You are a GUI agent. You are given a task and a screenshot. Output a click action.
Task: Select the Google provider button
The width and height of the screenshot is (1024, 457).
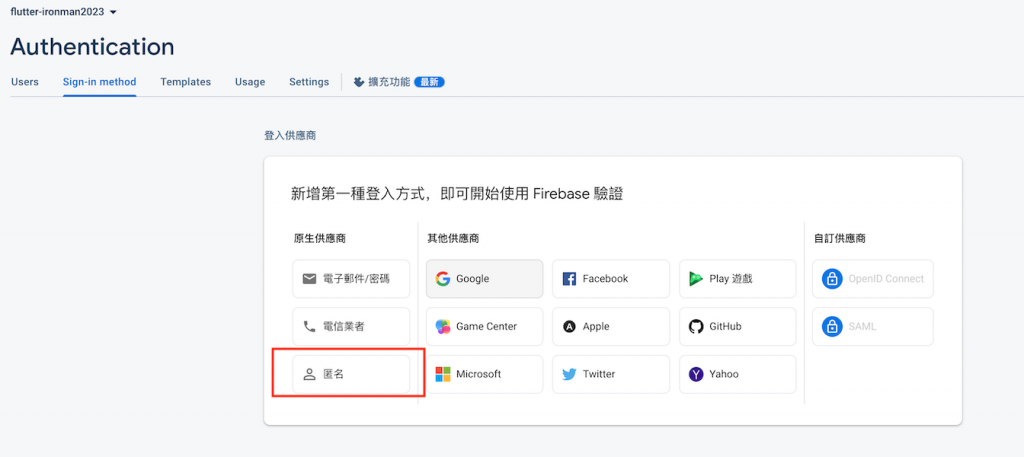[485, 279]
